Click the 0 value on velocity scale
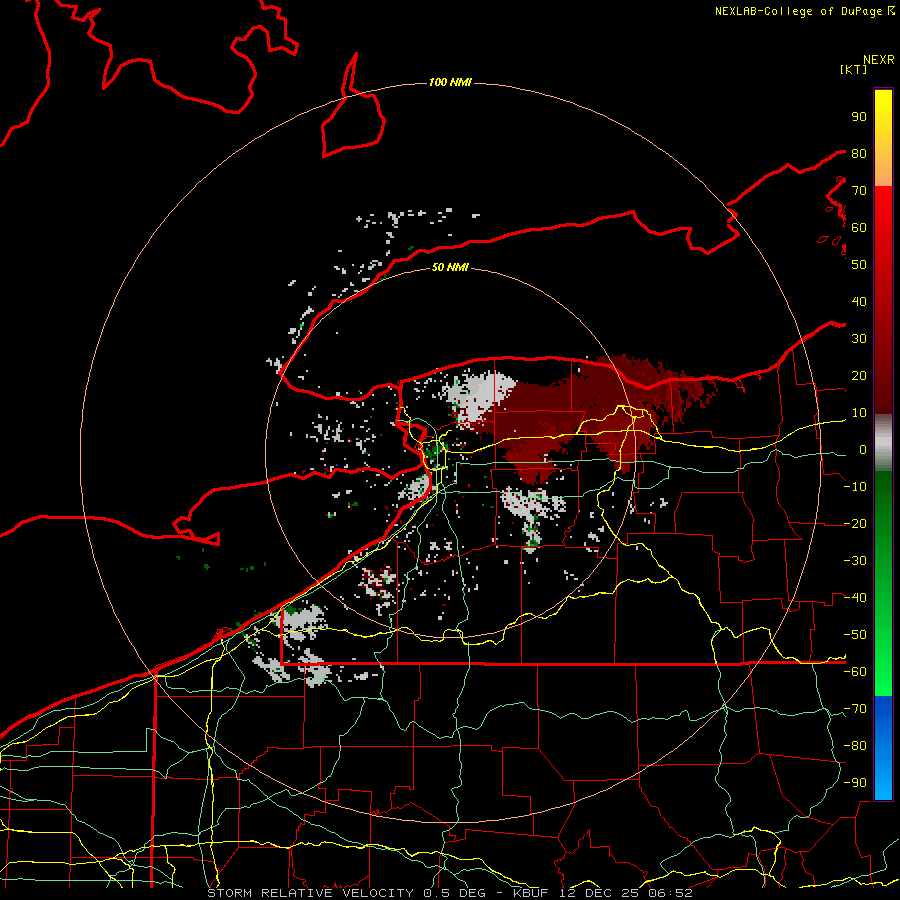This screenshot has height=900, width=900. (x=863, y=449)
